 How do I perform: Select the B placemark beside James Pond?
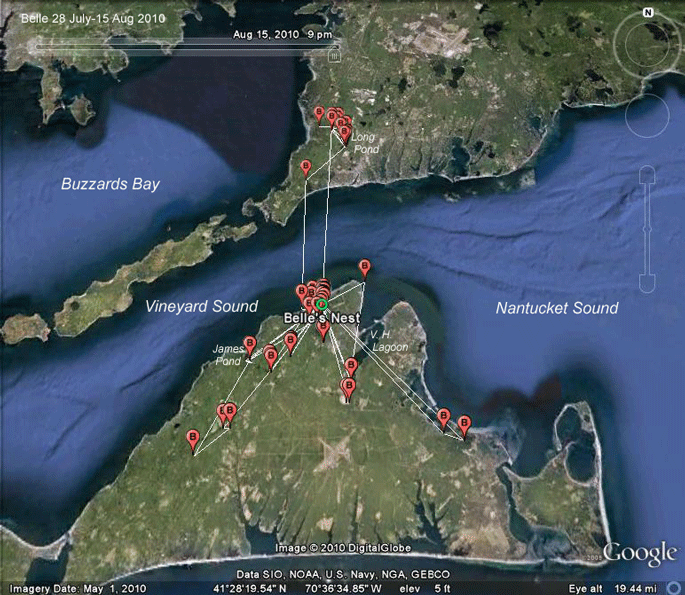[x=250, y=346]
